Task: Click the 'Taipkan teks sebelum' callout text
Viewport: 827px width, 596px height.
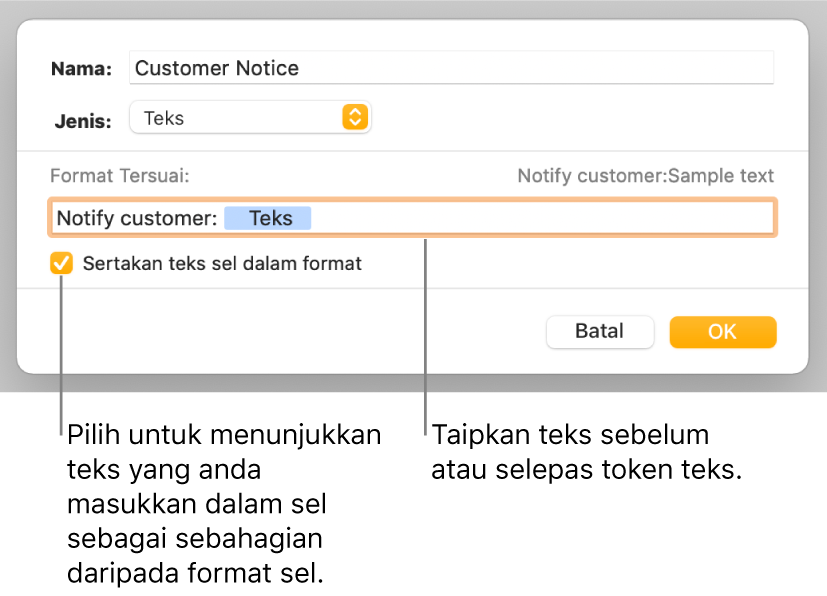Action: pyautogui.click(x=570, y=437)
